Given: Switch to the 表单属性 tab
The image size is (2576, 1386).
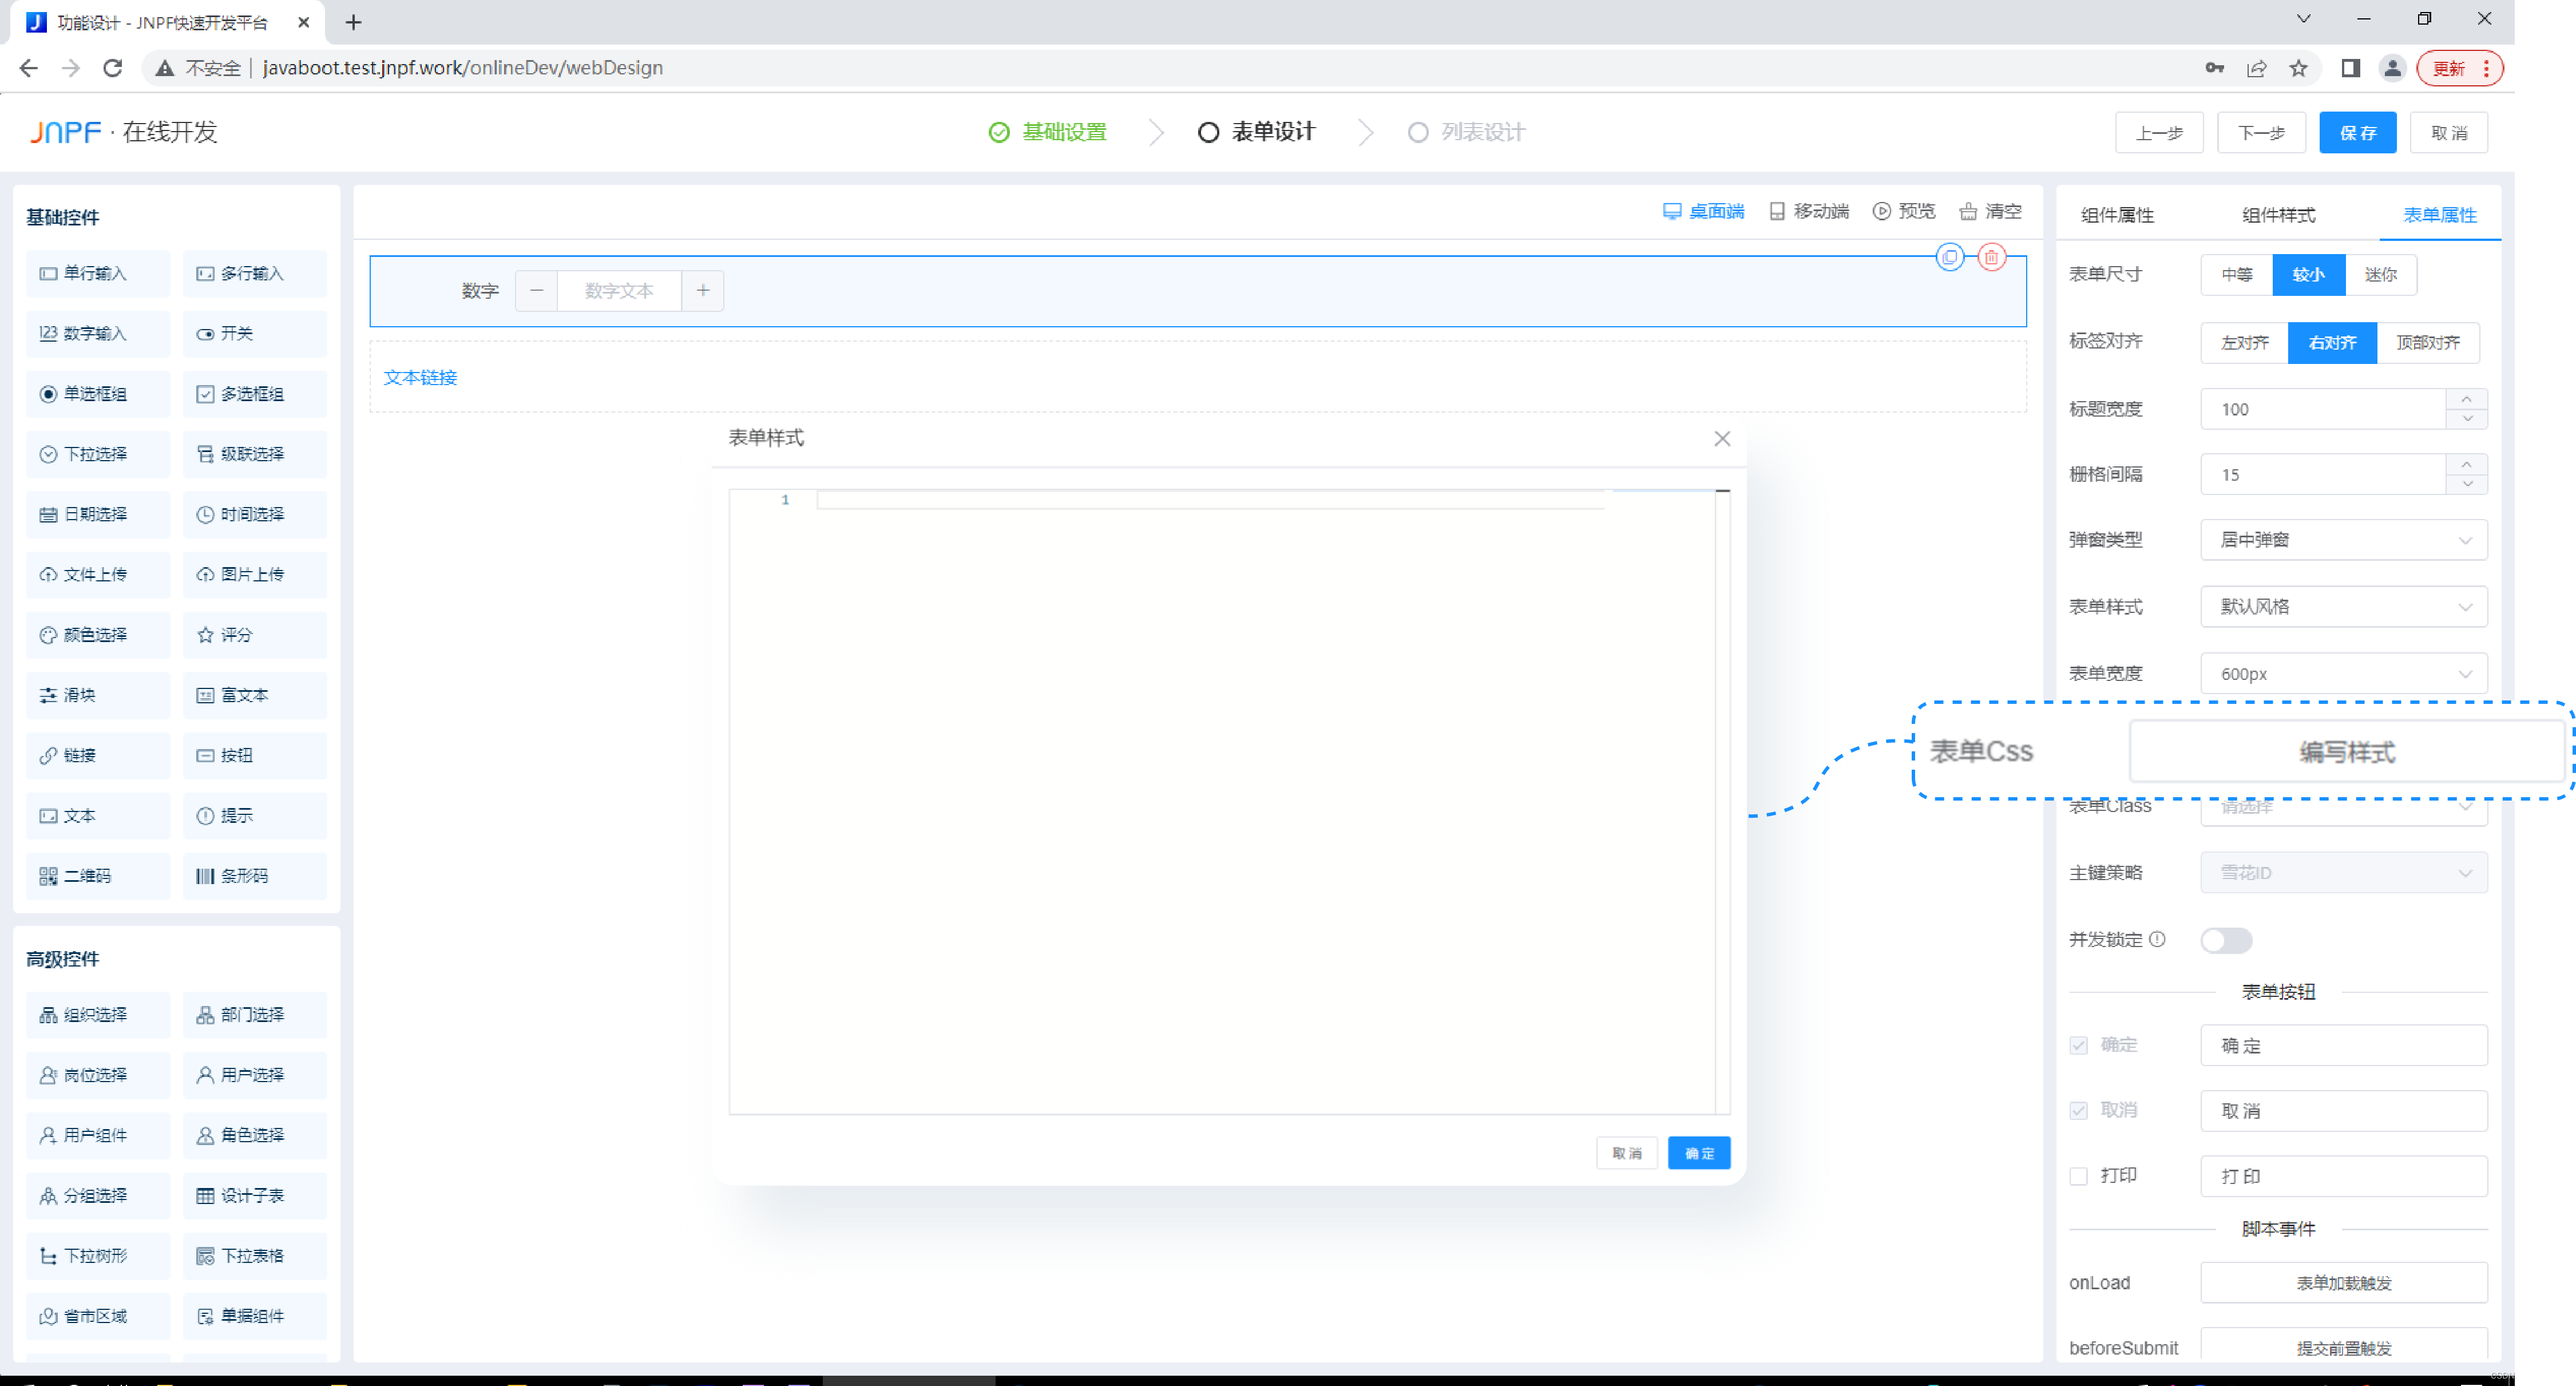Looking at the screenshot, I should 2440,215.
